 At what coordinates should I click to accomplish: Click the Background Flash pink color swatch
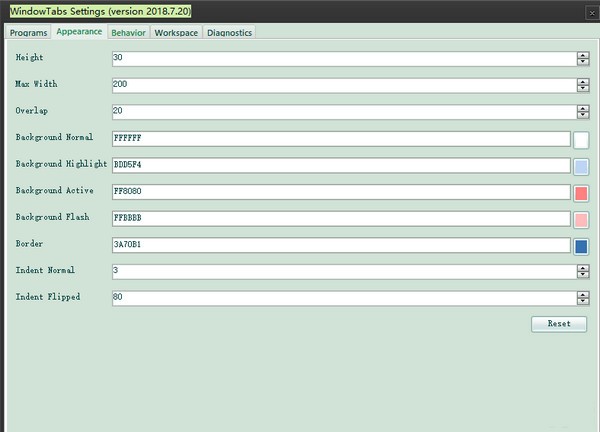(x=581, y=220)
